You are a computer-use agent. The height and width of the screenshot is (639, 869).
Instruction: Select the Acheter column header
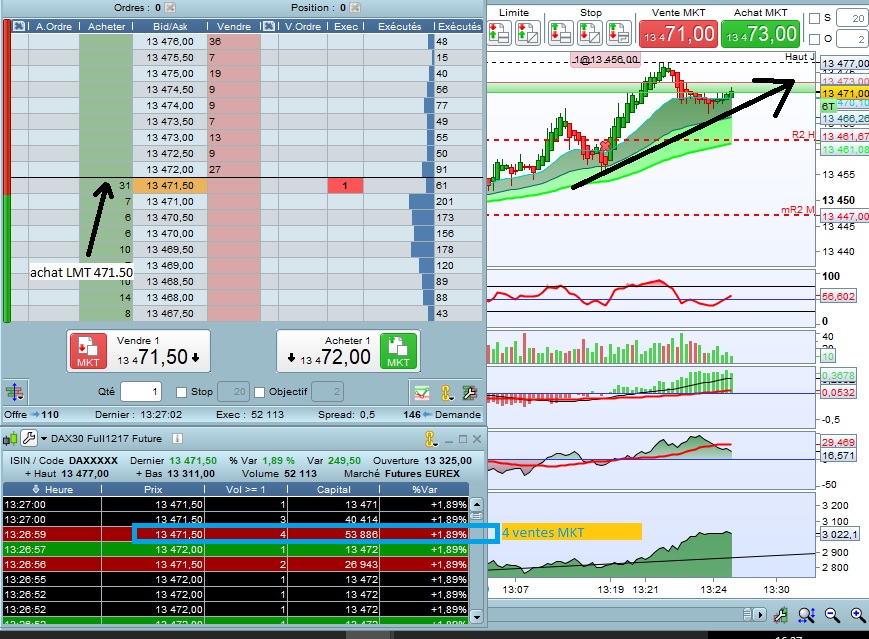pos(106,26)
